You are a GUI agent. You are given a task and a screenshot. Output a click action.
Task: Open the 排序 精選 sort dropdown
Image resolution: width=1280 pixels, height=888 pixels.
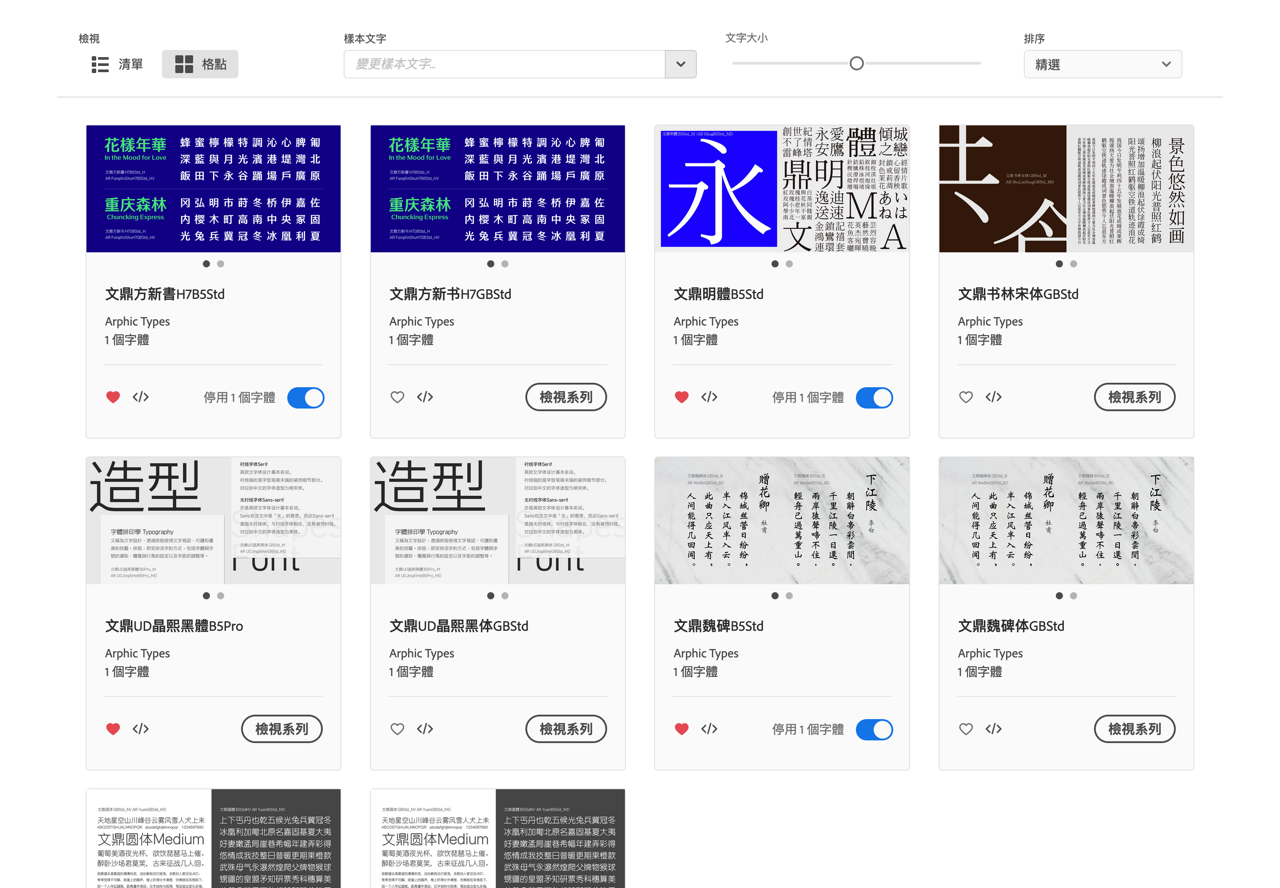point(1103,64)
